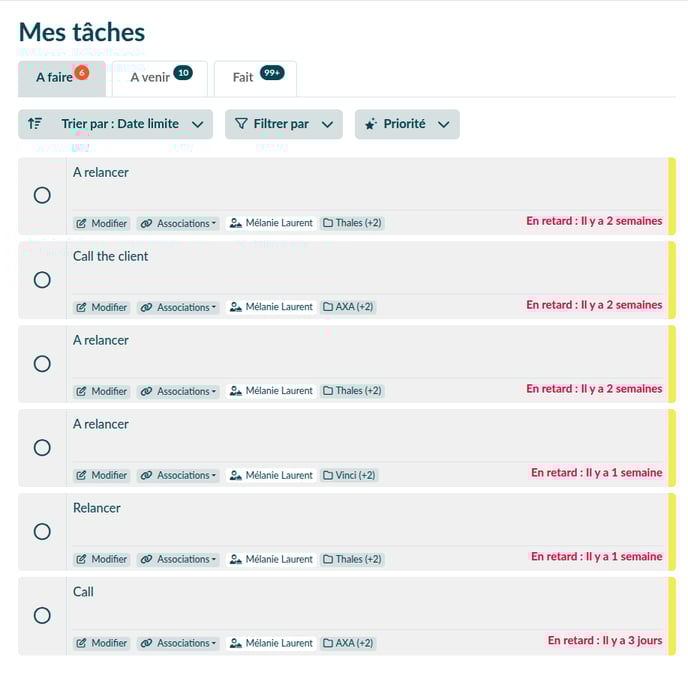Screen dimensions: 688x678
Task: Check the Call the client task circle
Action: tap(42, 280)
